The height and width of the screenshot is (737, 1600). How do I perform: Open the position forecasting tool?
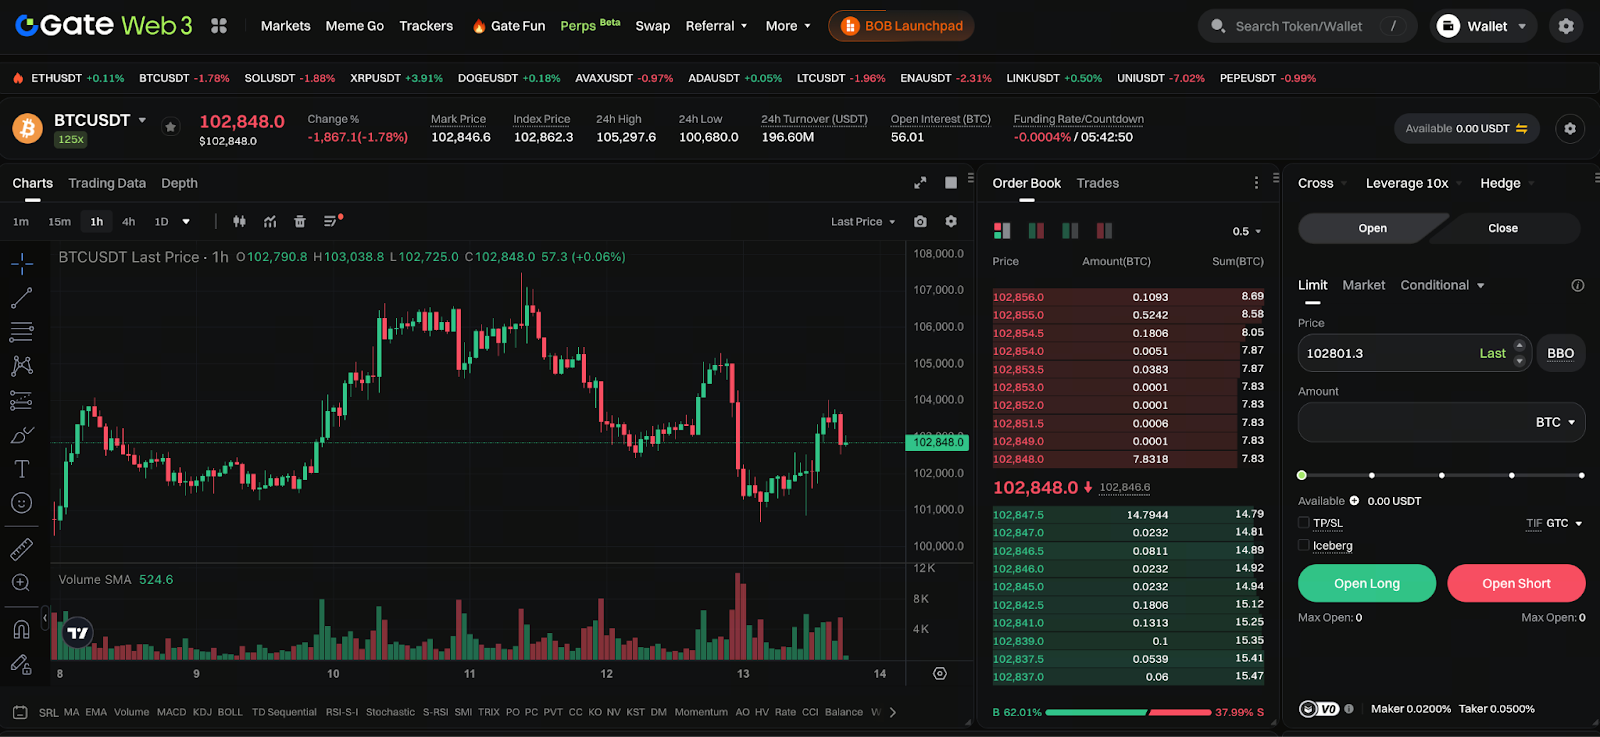pyautogui.click(x=22, y=400)
